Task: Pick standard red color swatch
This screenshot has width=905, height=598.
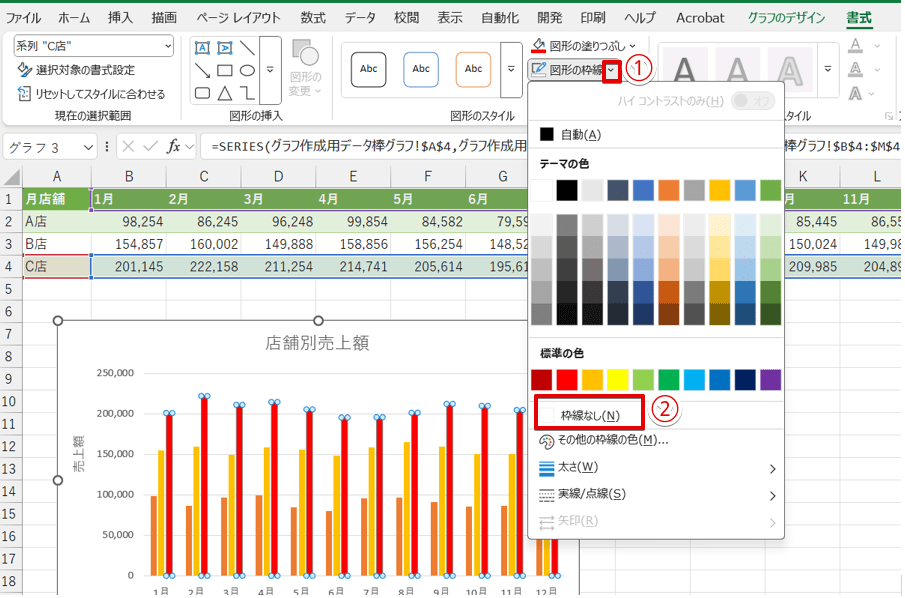Action: [x=567, y=380]
